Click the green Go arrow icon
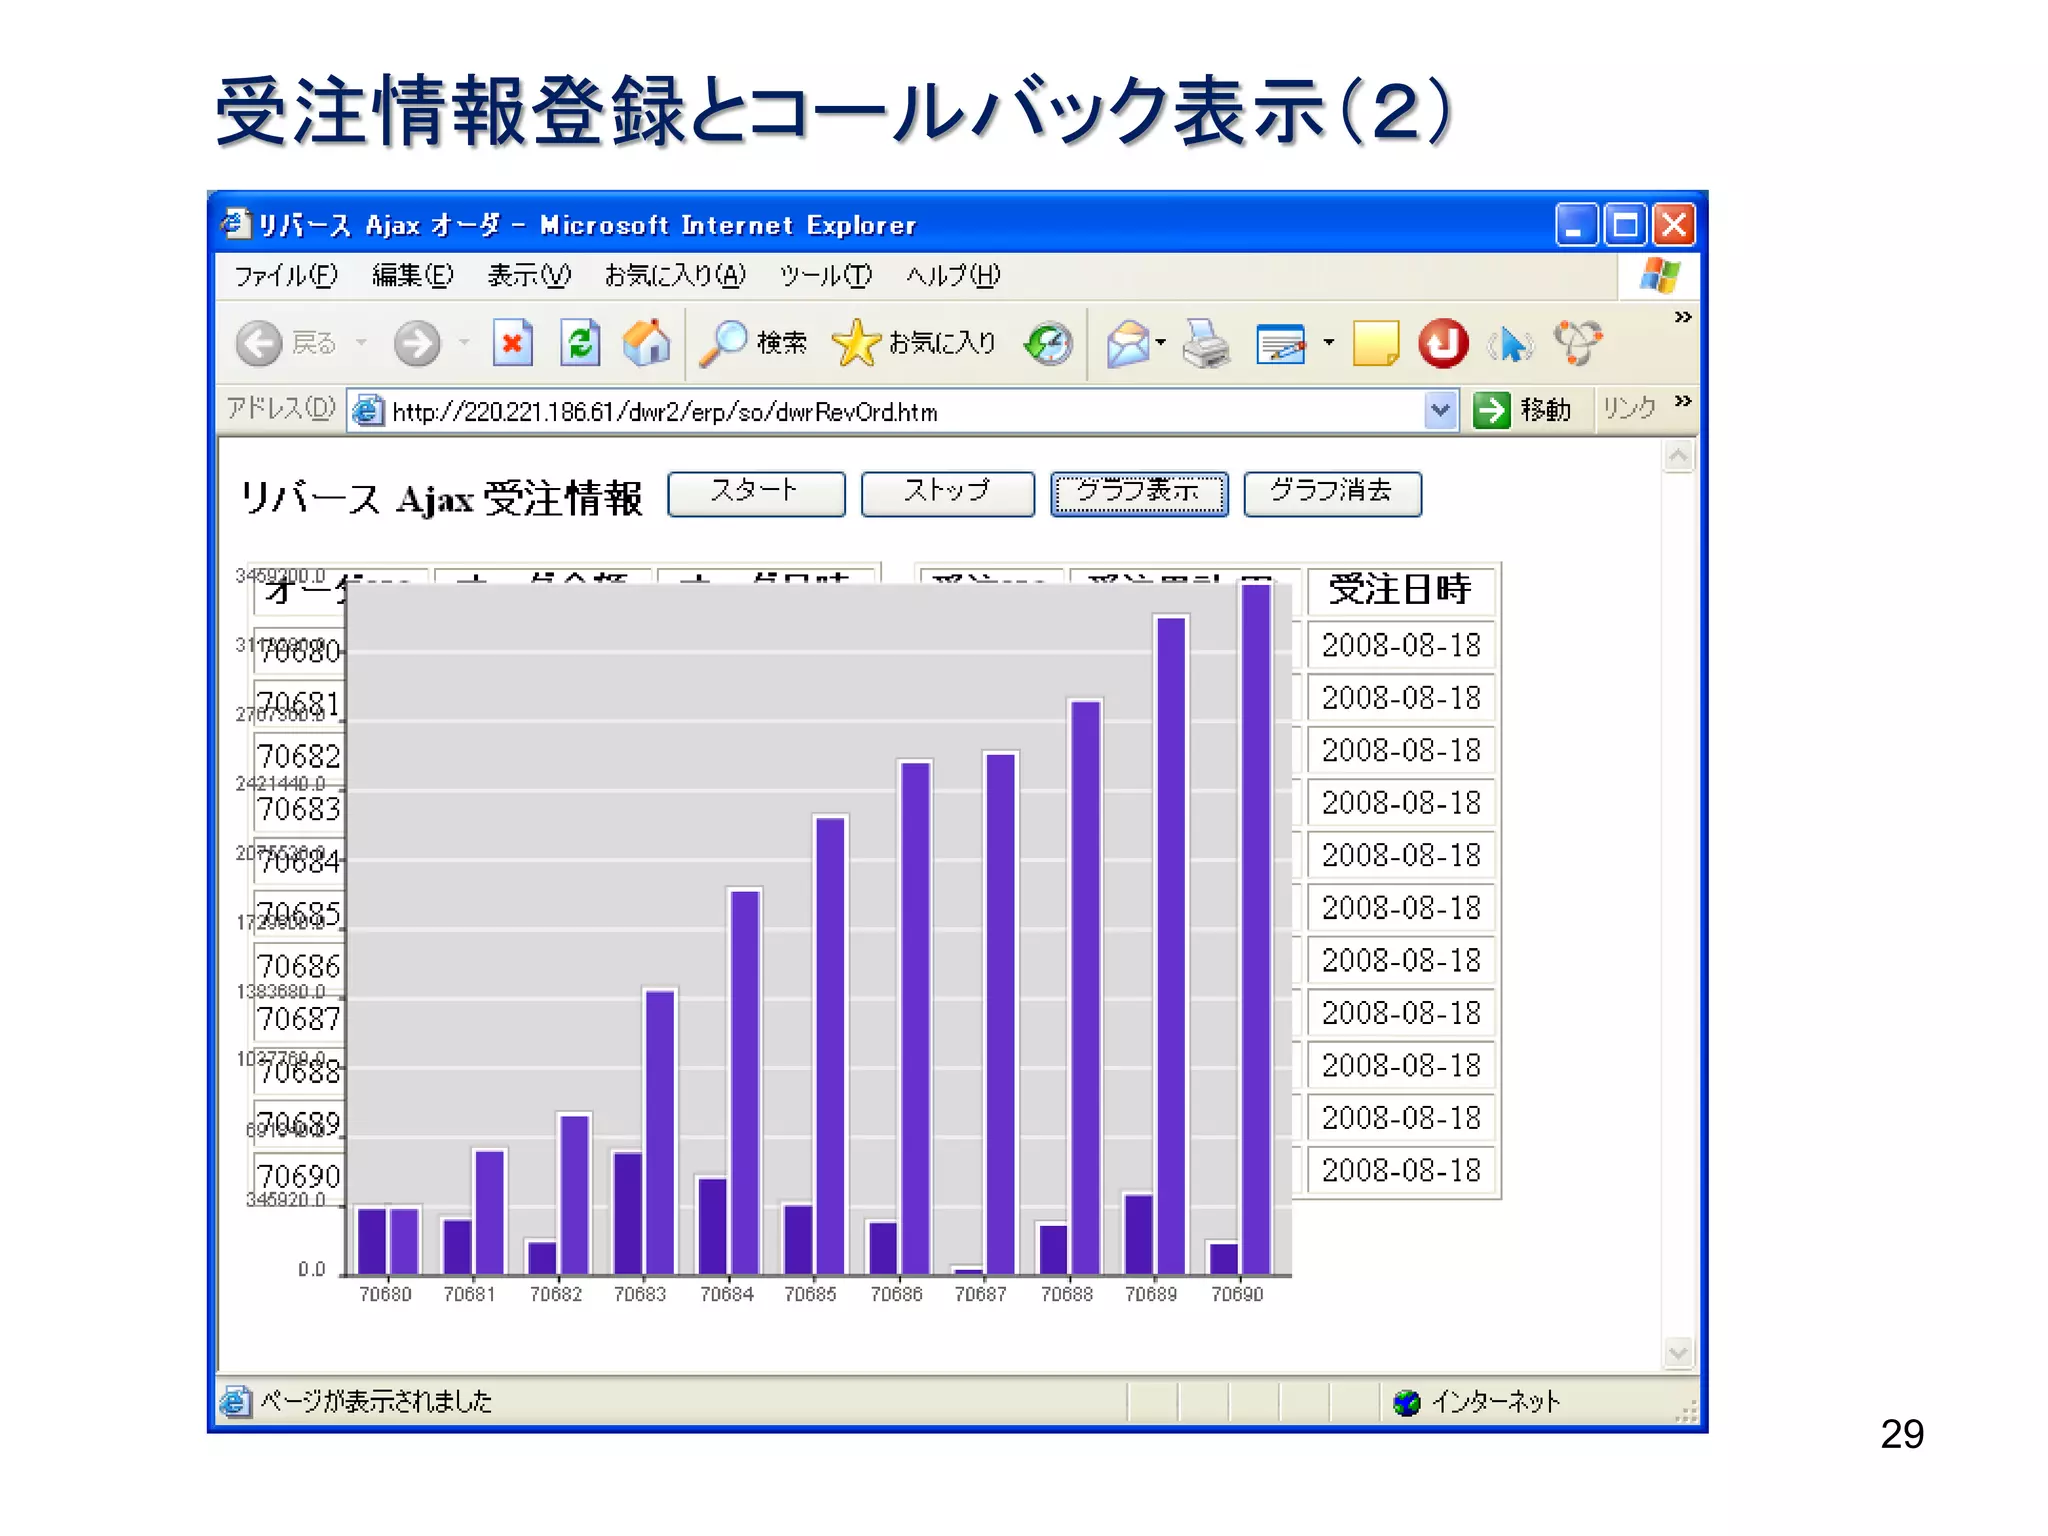This screenshot has height=1536, width=2048. [1492, 410]
